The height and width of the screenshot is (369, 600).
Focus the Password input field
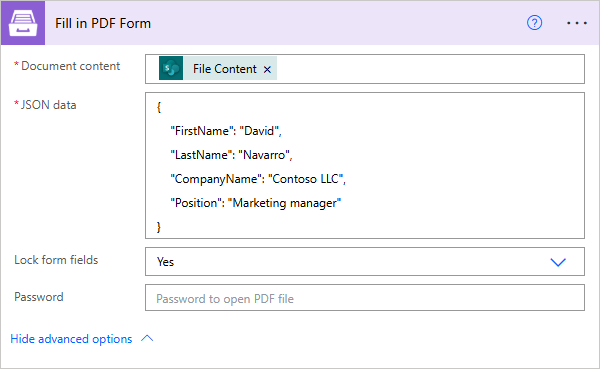365,297
